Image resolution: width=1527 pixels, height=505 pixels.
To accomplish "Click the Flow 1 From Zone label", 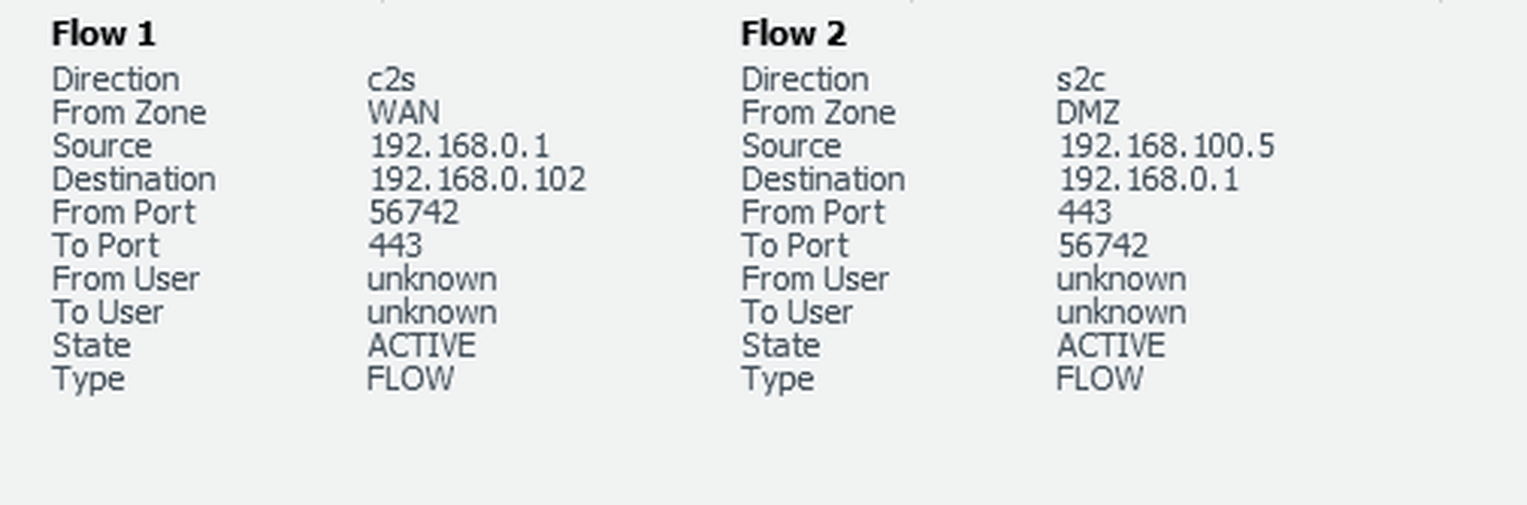I will (129, 113).
